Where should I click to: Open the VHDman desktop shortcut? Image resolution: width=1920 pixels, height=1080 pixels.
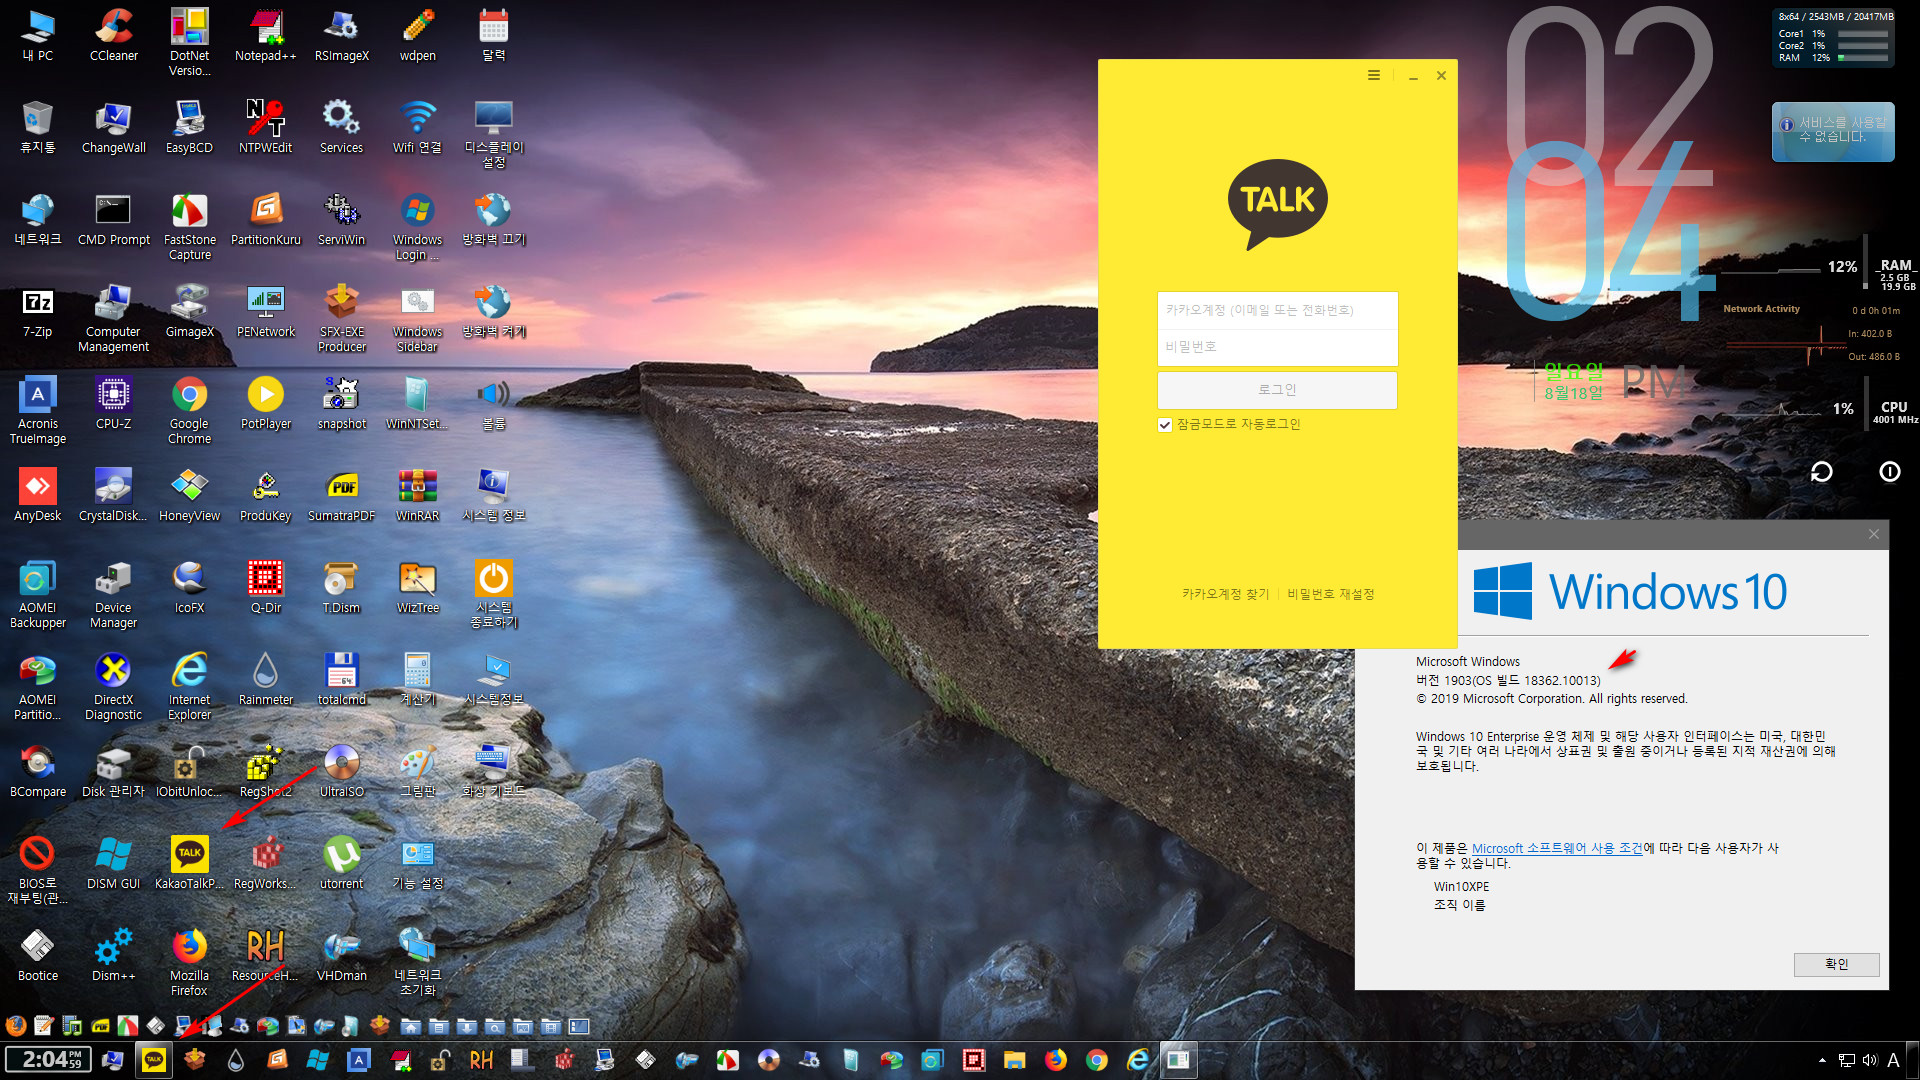[x=342, y=955]
